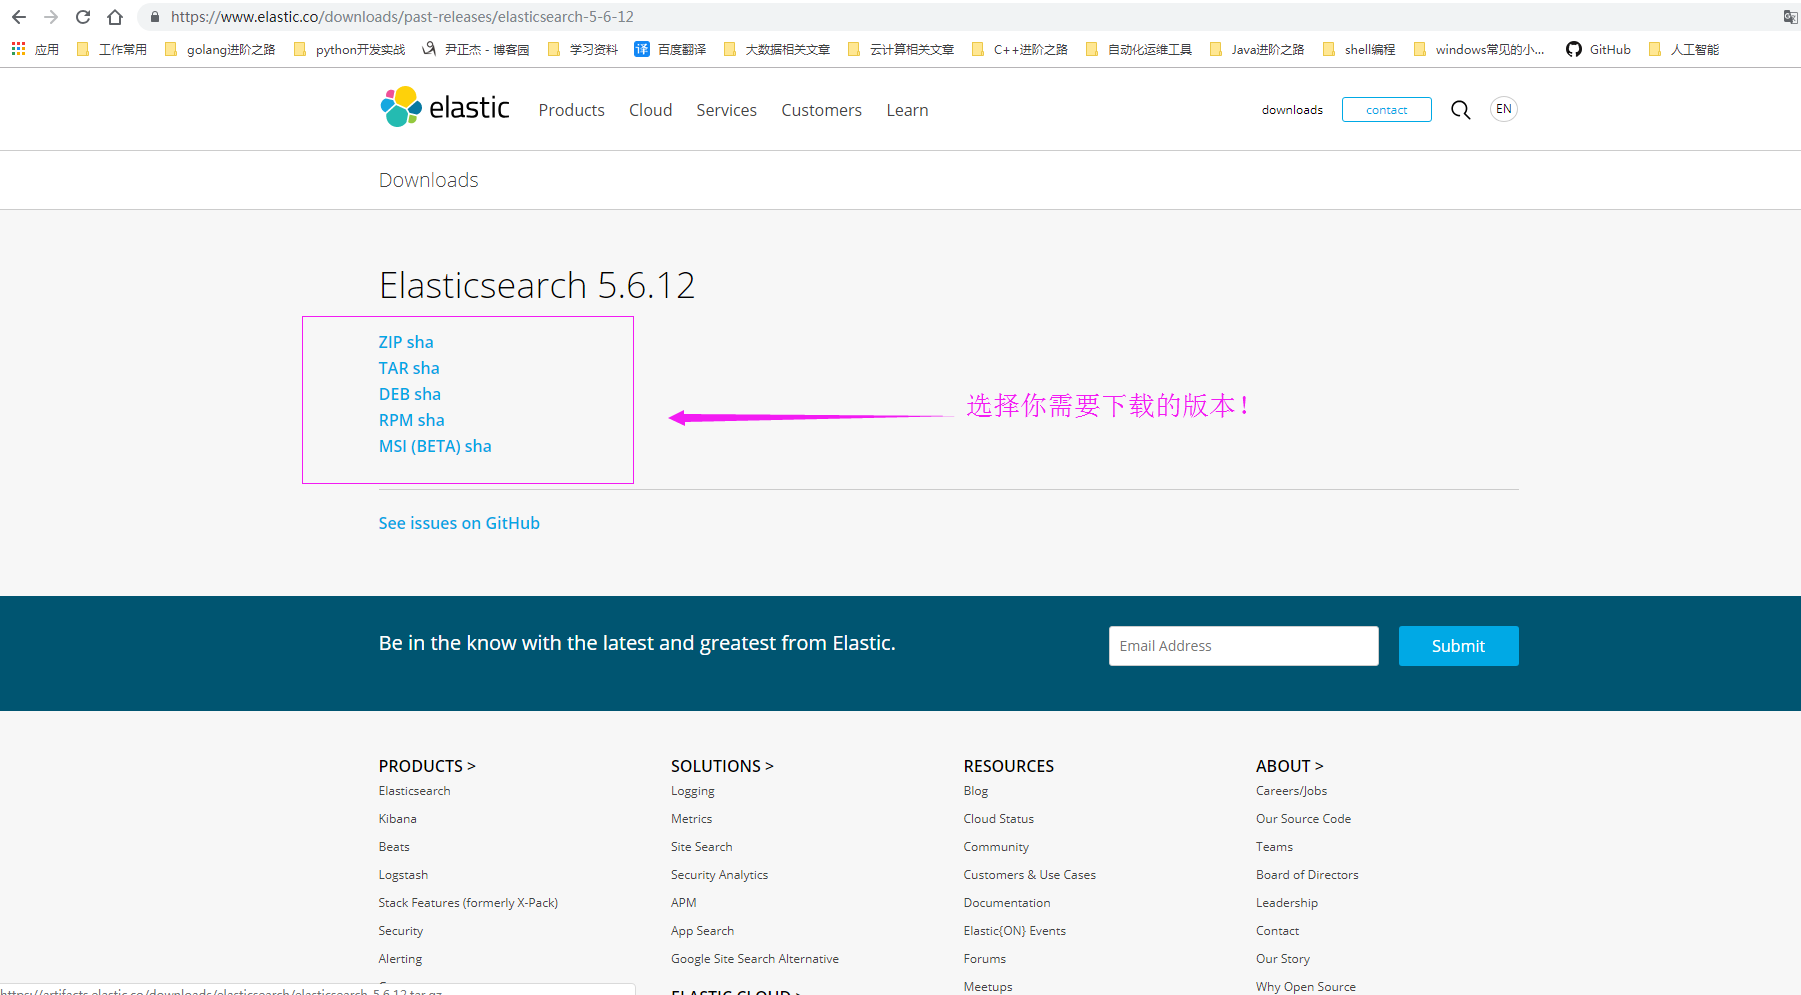The height and width of the screenshot is (995, 1801).
Task: Open the 学习资料 bookmark folder
Action: (x=582, y=49)
